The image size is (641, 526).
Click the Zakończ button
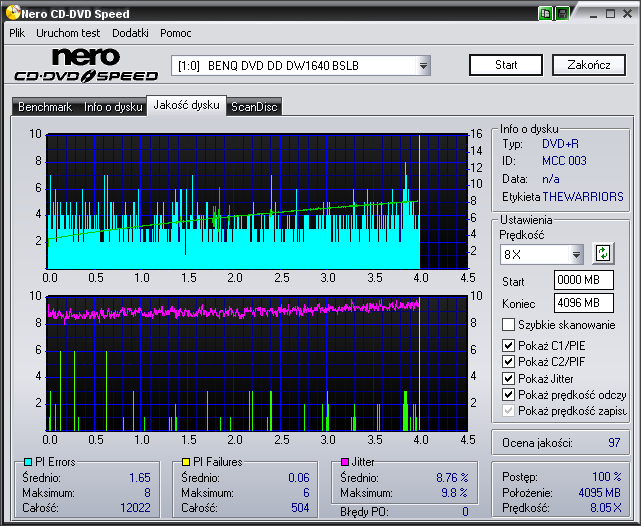pos(589,65)
